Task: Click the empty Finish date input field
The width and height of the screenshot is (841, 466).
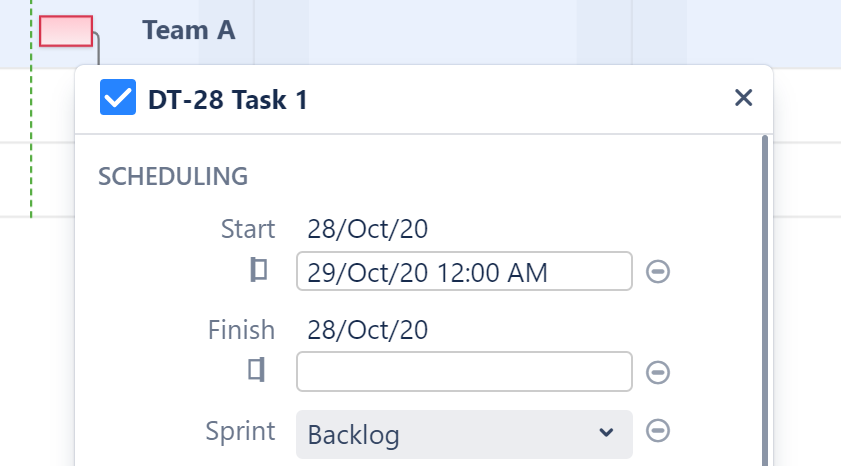Action: point(464,372)
